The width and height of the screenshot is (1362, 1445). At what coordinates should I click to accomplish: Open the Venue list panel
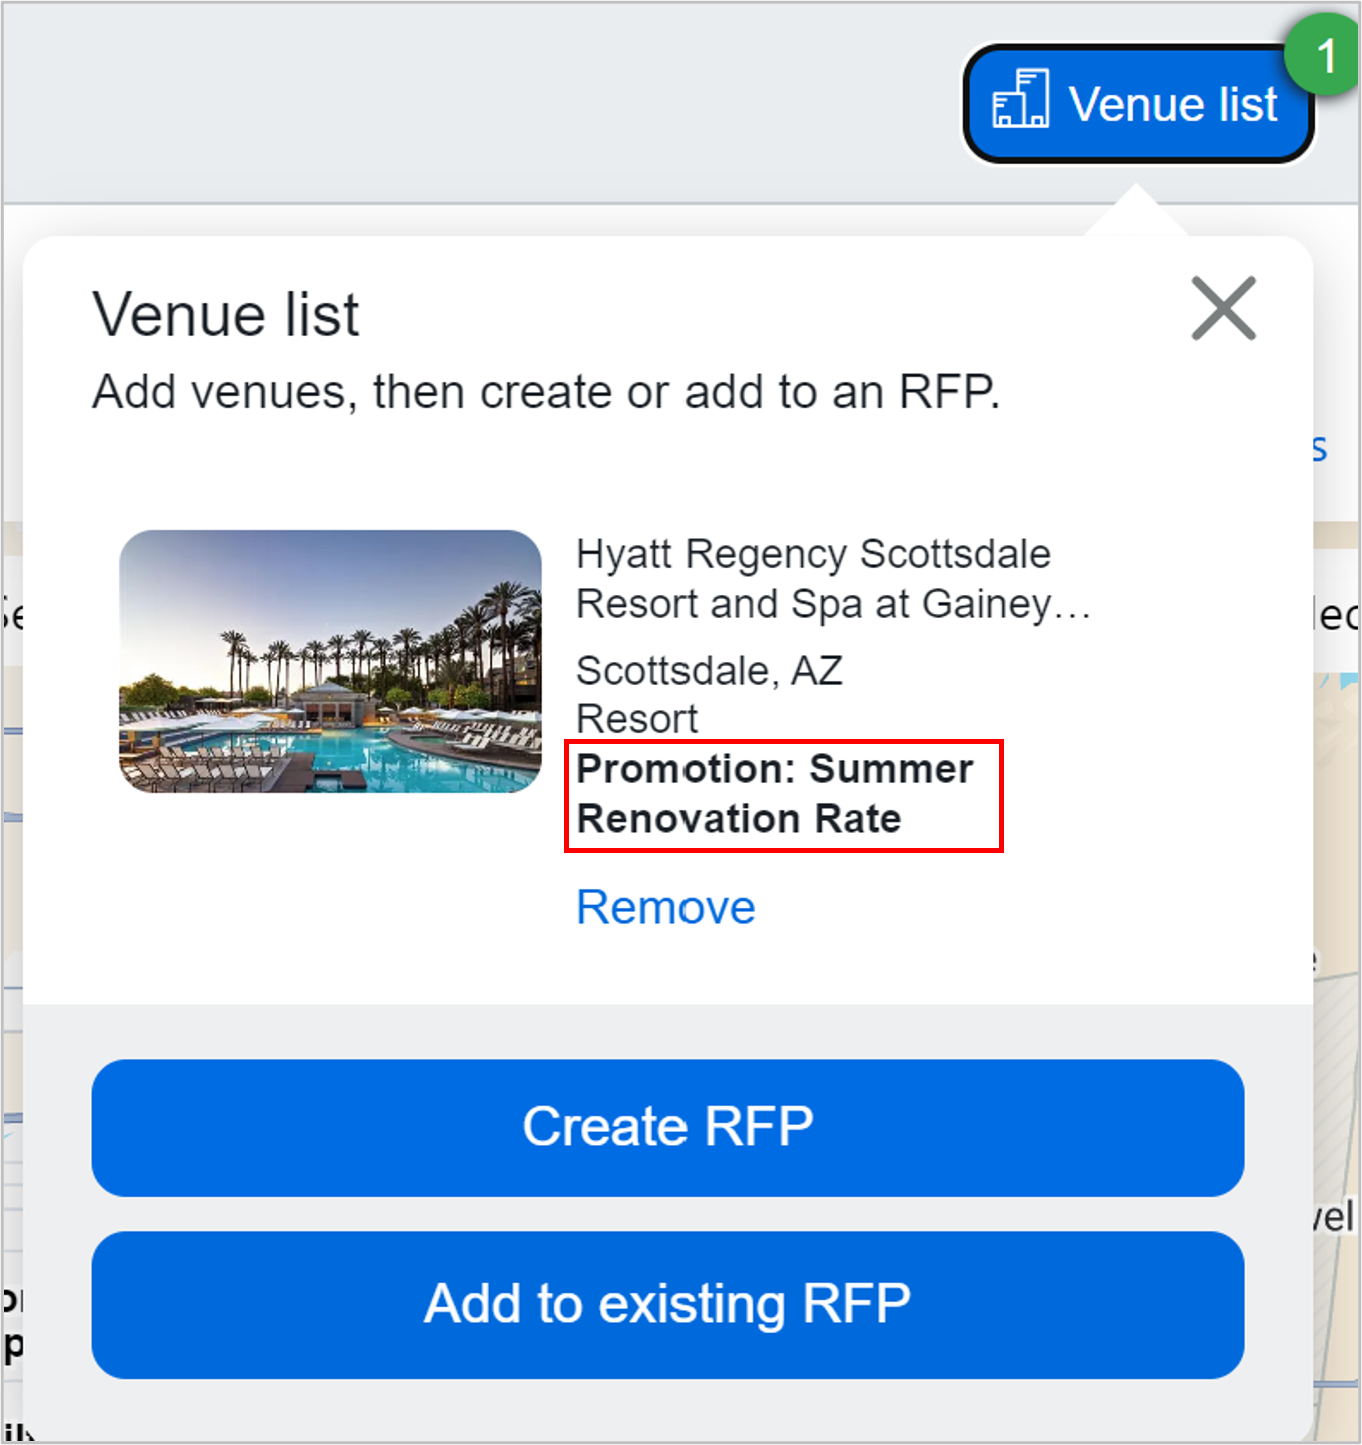pyautogui.click(x=1138, y=102)
